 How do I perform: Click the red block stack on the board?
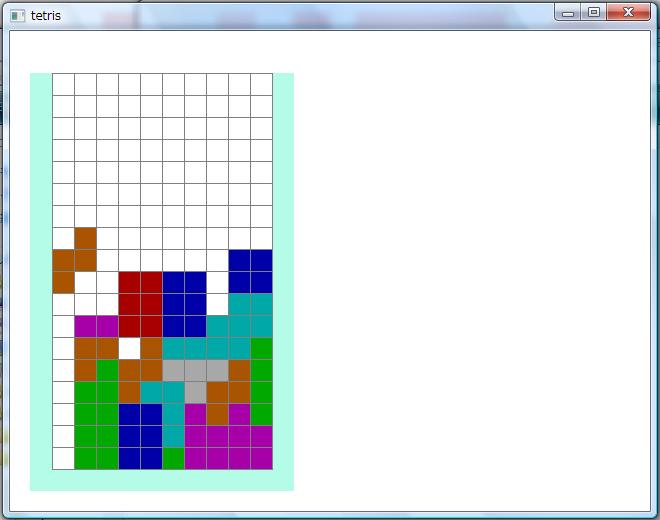pyautogui.click(x=141, y=304)
